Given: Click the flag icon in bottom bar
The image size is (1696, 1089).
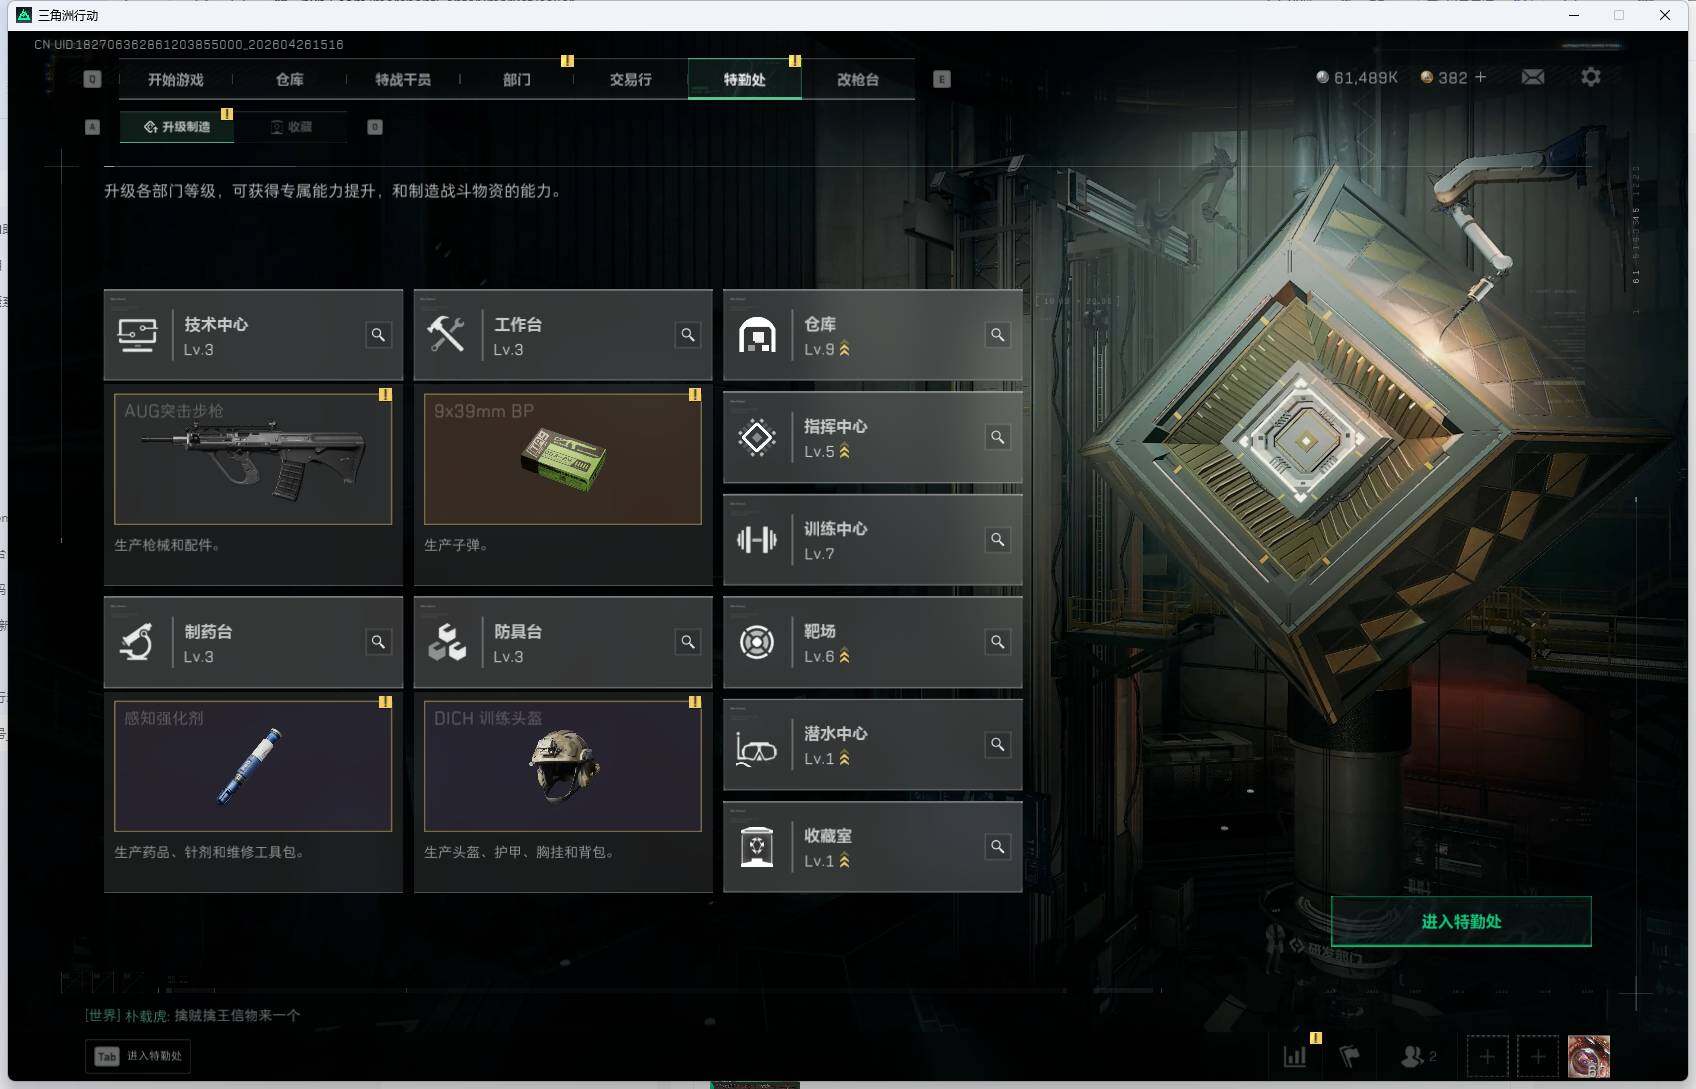Looking at the screenshot, I should (x=1349, y=1056).
